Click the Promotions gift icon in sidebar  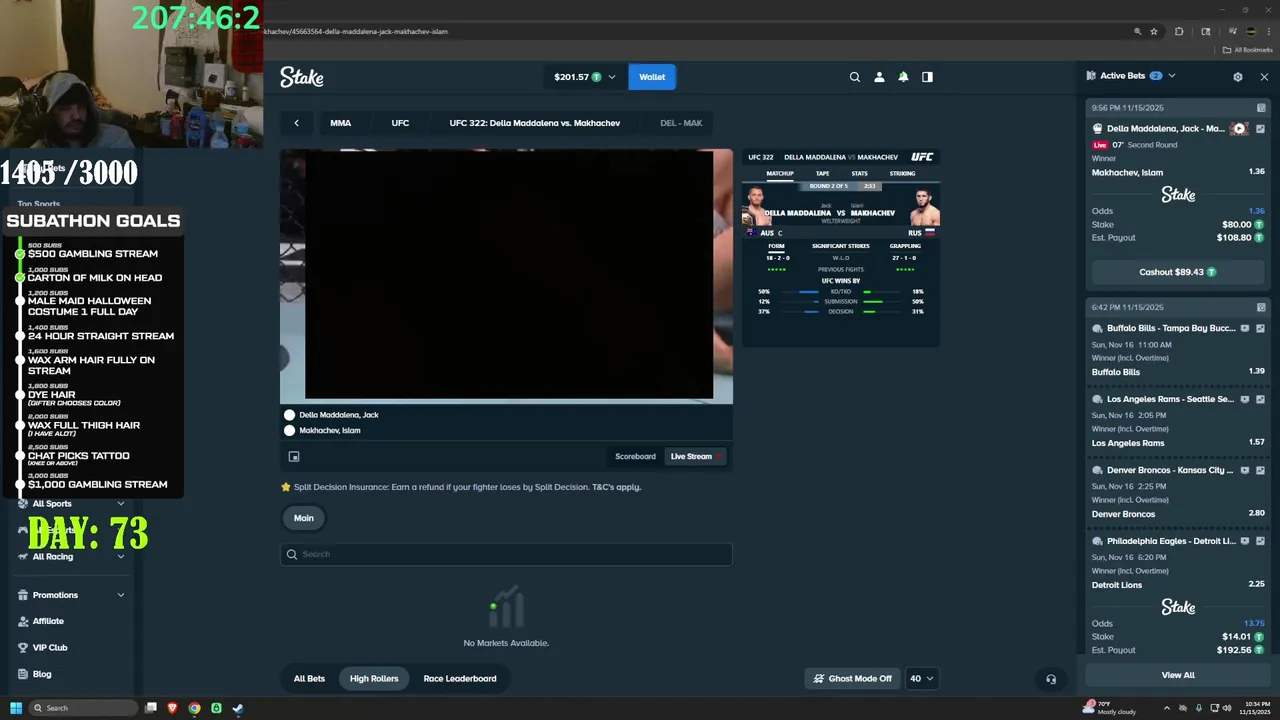click(x=23, y=595)
